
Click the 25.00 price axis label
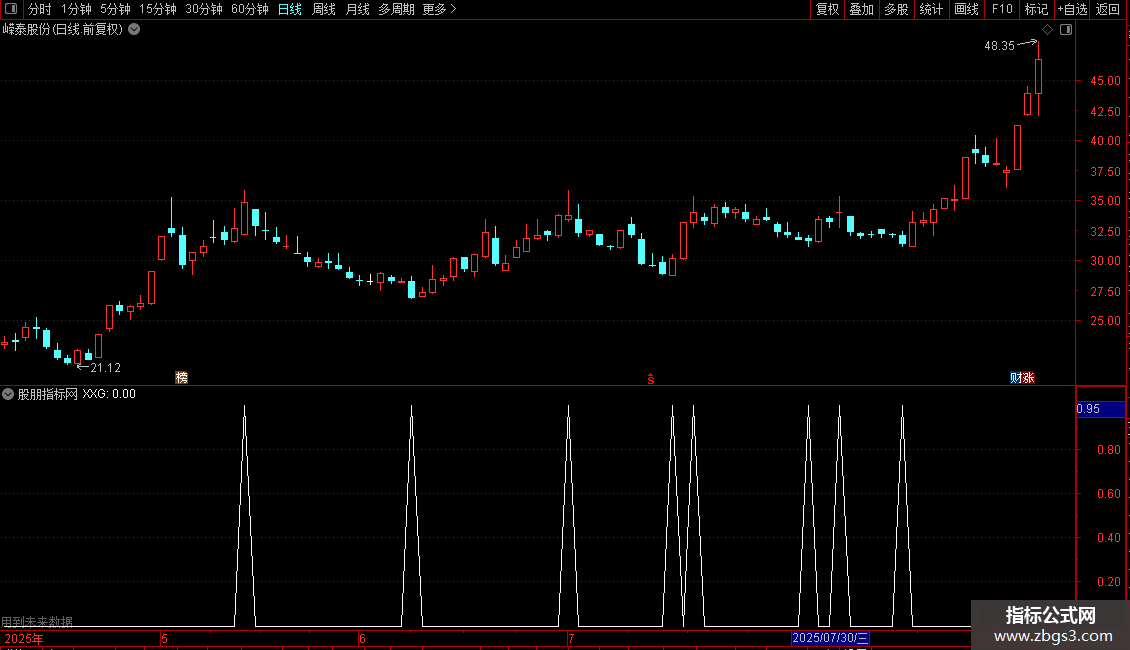(1105, 321)
